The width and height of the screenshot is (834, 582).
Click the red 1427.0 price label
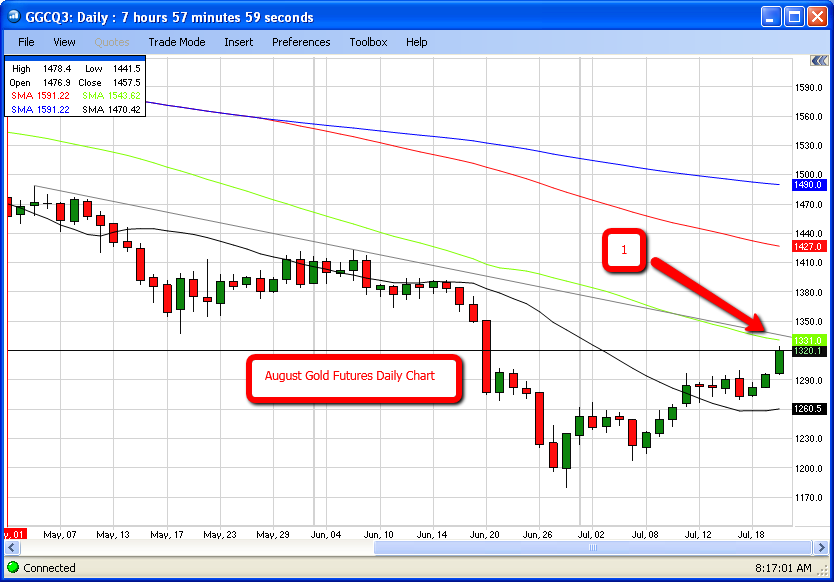[x=808, y=246]
